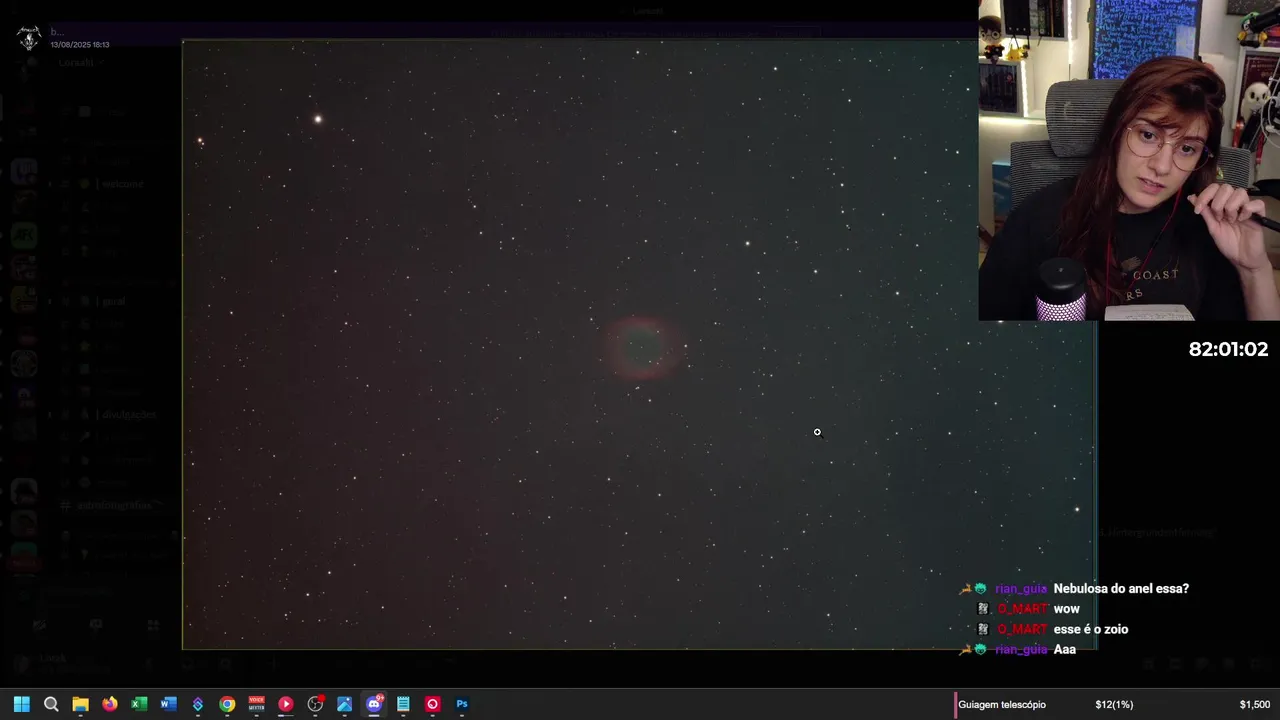1280x720 pixels.
Task: Click the webcam overlay
Action: [x=1129, y=160]
